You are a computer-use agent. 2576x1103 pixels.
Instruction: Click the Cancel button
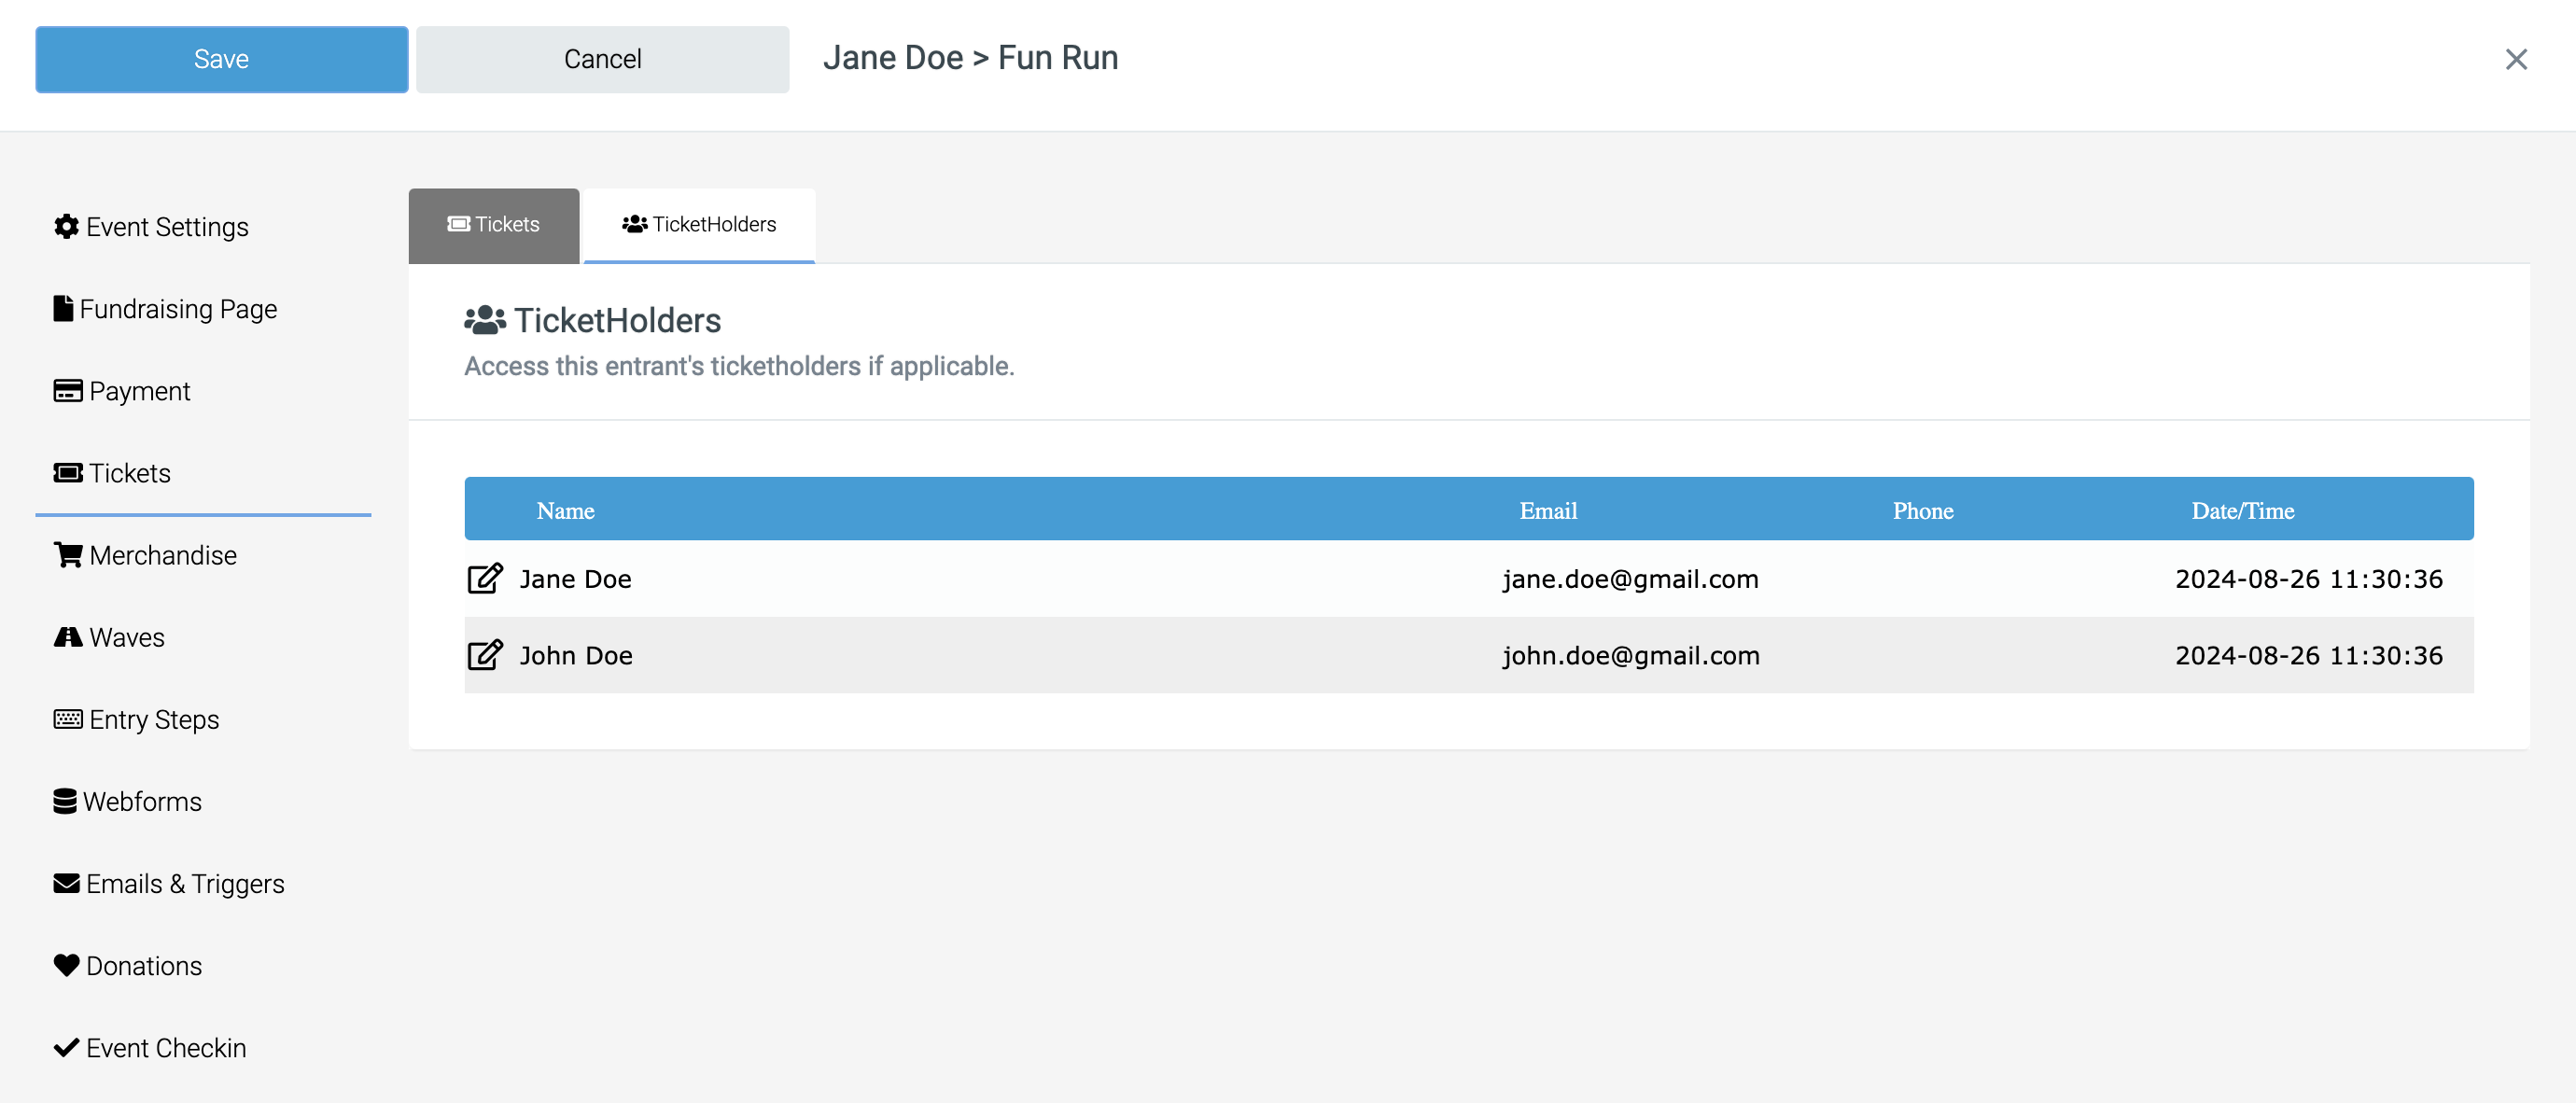click(x=602, y=59)
